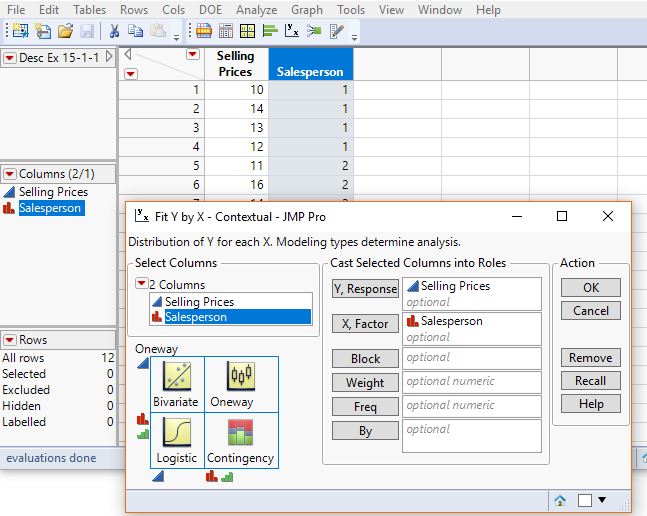Click the Freq role button

(365, 407)
